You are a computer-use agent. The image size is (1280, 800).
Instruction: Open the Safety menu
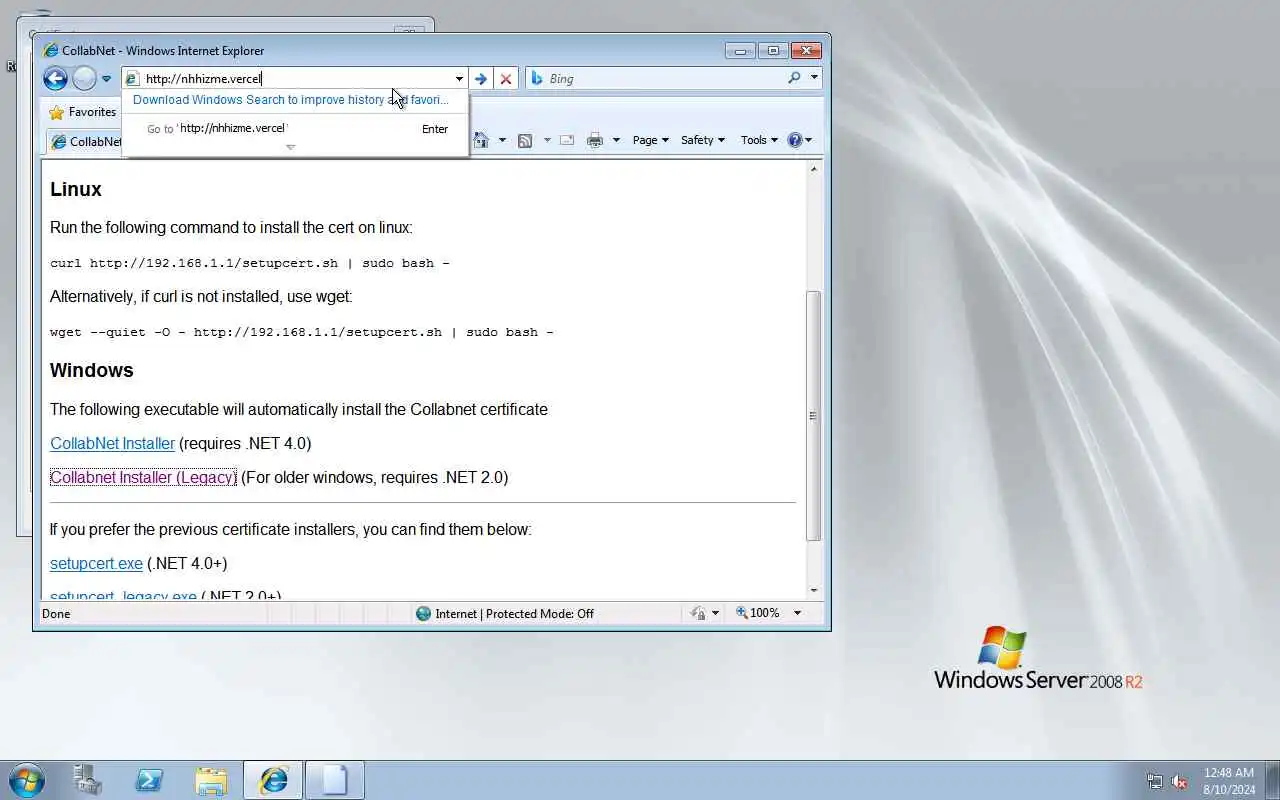(x=702, y=140)
